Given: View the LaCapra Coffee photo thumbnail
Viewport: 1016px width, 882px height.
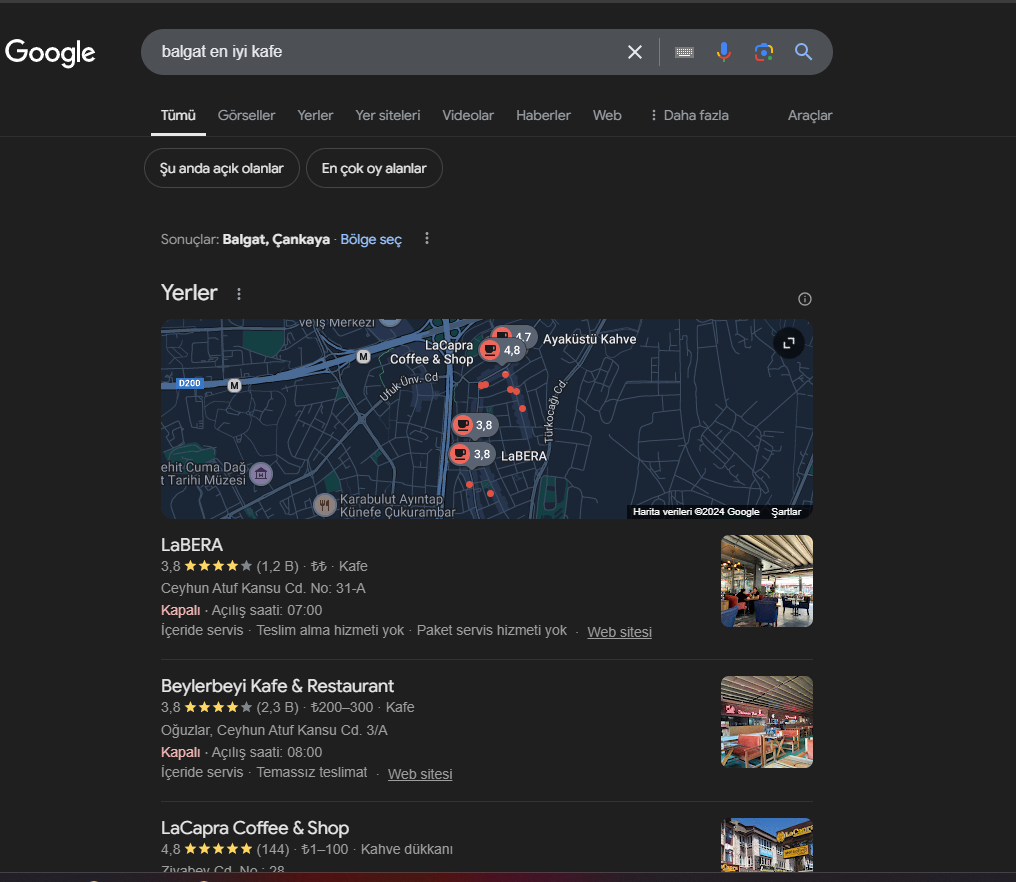Looking at the screenshot, I should pyautogui.click(x=767, y=844).
